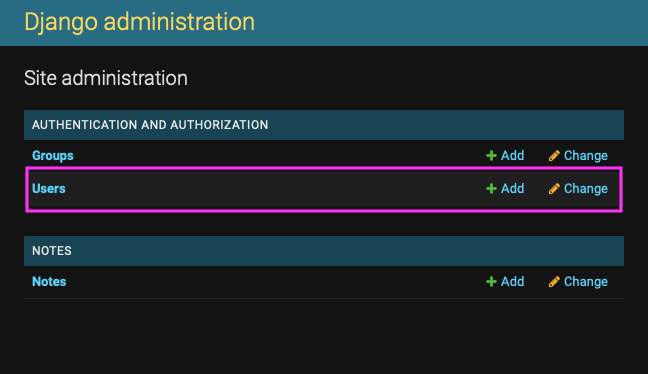648x374 pixels.
Task: Open the Notes model link
Action: (x=49, y=282)
